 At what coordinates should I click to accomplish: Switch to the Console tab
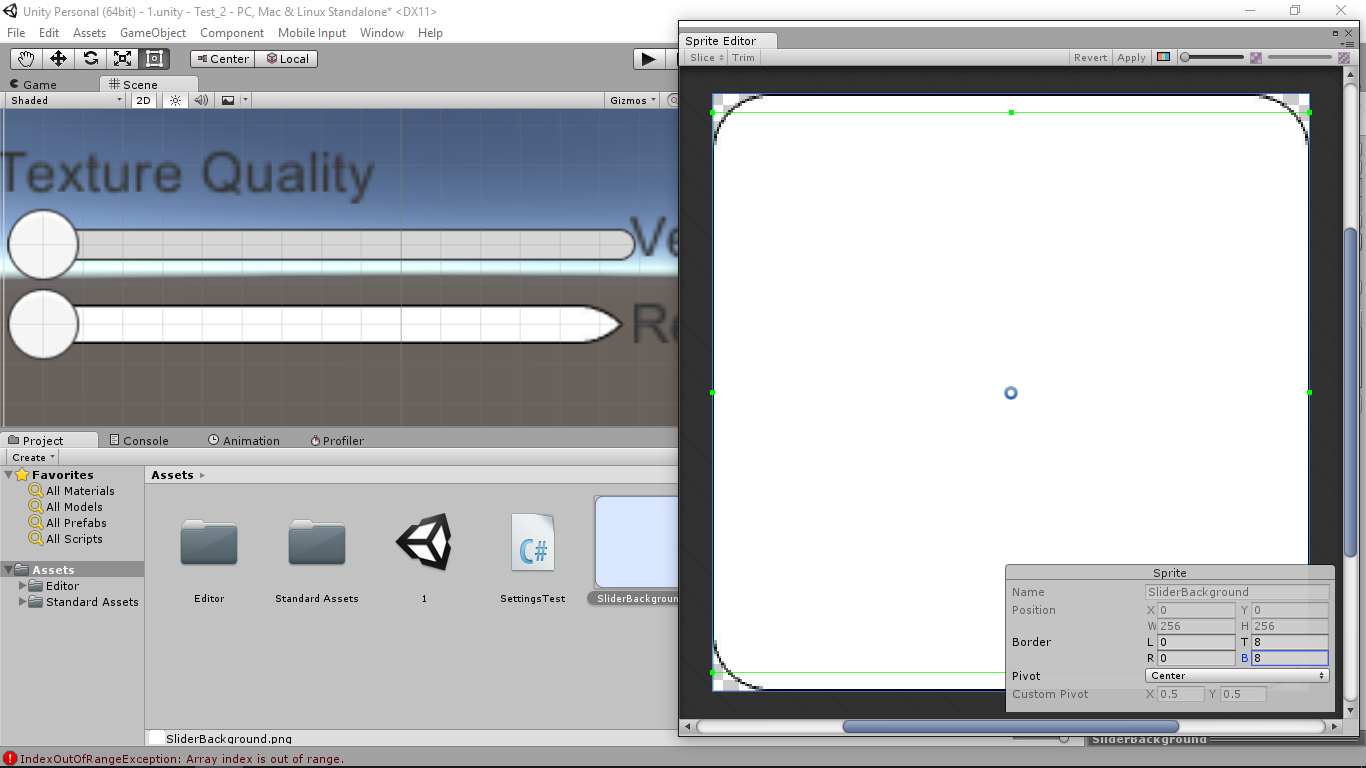point(139,440)
